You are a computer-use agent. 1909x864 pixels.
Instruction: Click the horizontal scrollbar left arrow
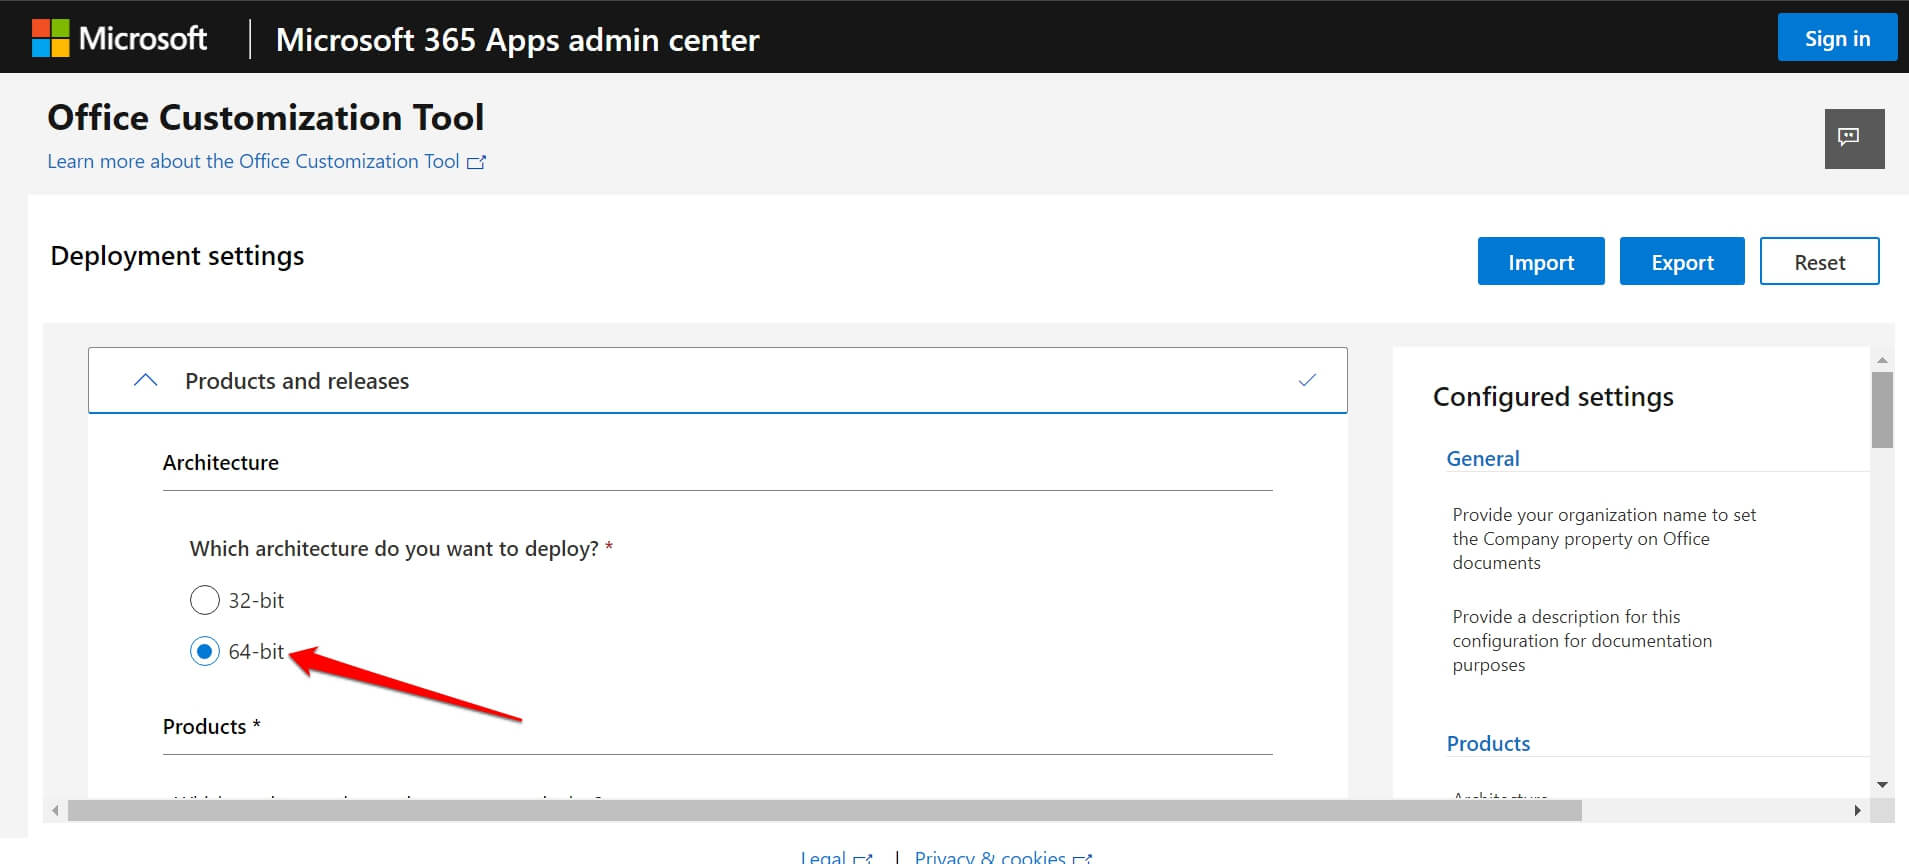(55, 810)
